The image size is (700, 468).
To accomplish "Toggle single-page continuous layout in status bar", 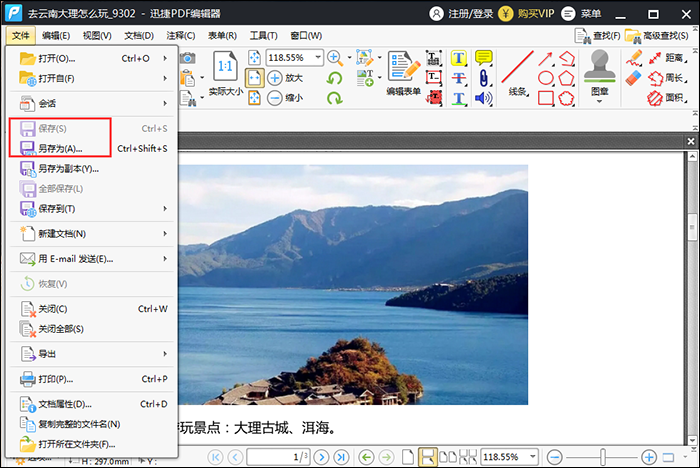I will click(x=428, y=457).
